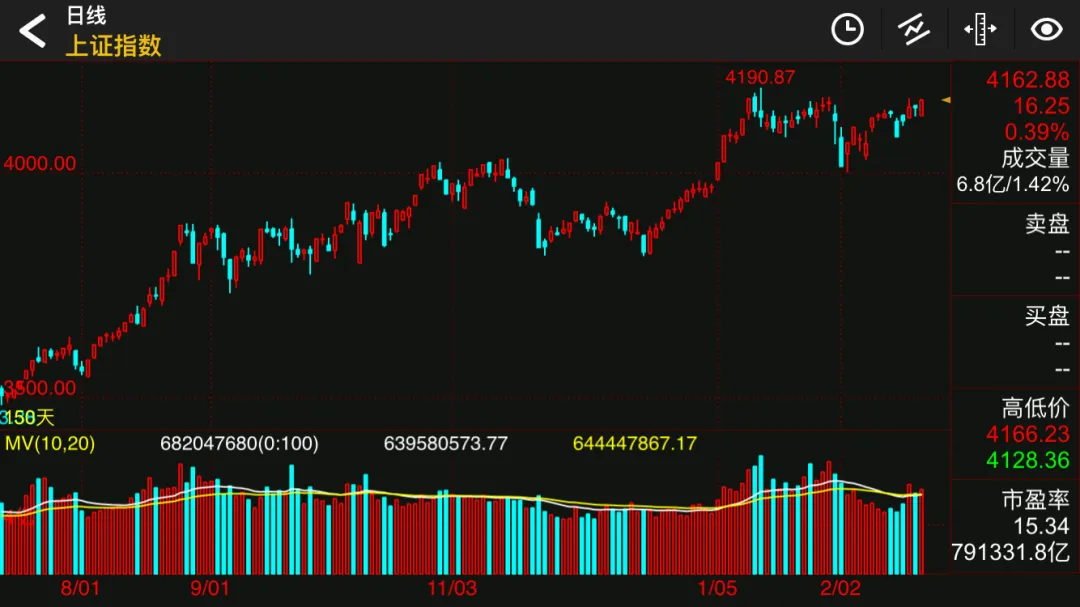
Task: Tap MA20 value 644447867.17
Action: coord(634,444)
